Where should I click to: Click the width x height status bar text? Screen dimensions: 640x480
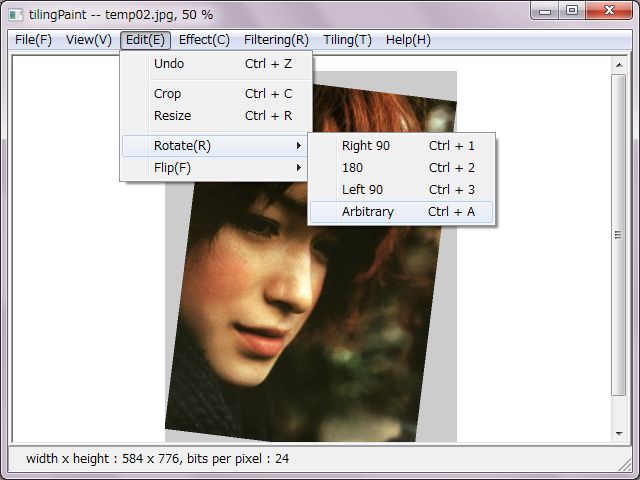[158, 459]
